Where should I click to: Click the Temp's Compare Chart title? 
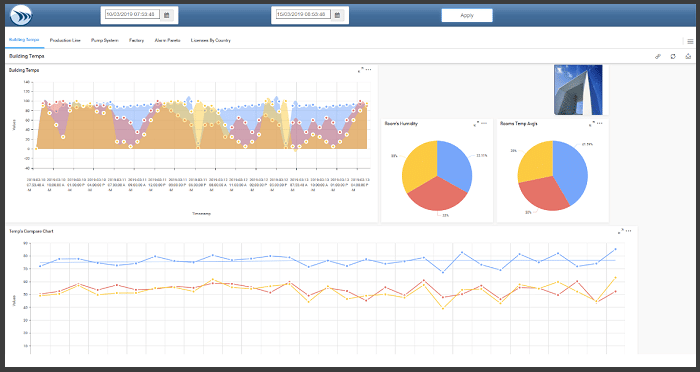coord(31,231)
